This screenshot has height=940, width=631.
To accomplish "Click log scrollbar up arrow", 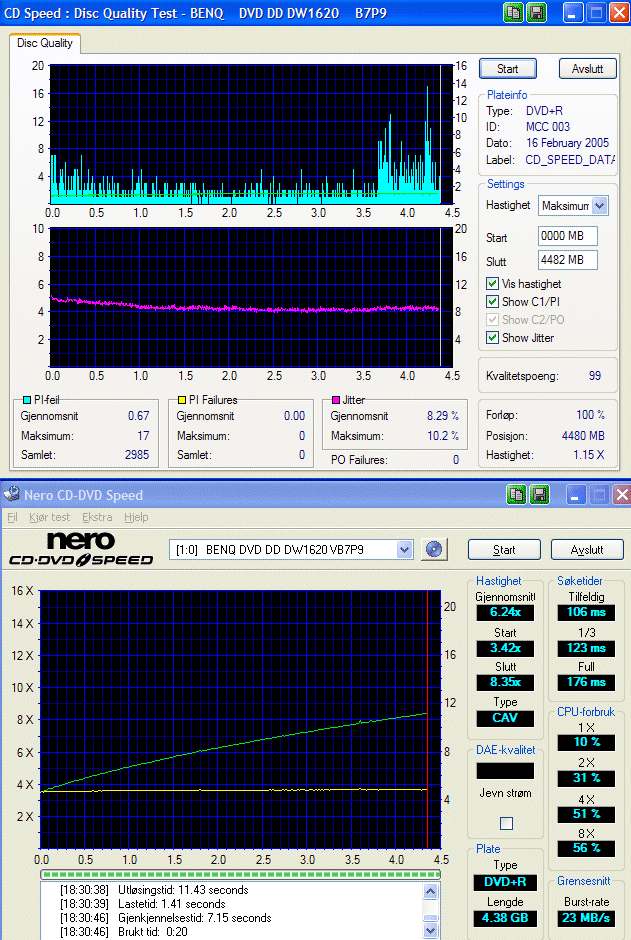I will point(430,891).
